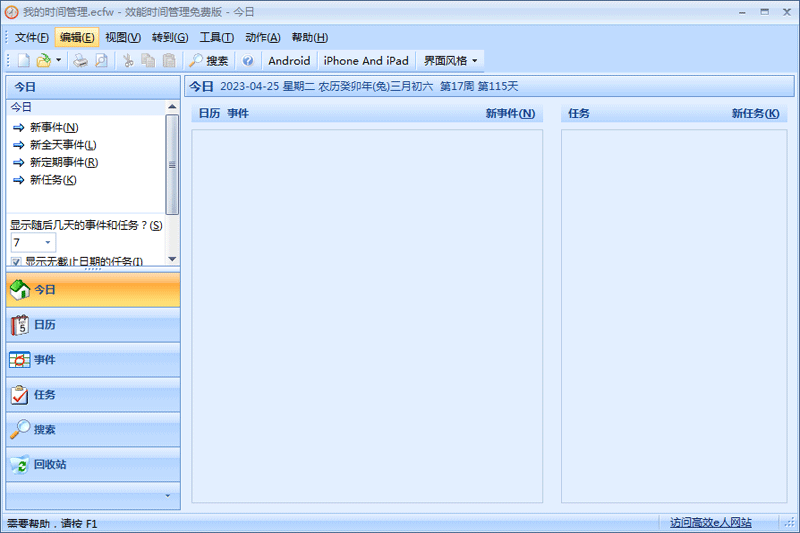800x533 pixels.
Task: Click the app clock icon in title bar
Action: (x=11, y=12)
